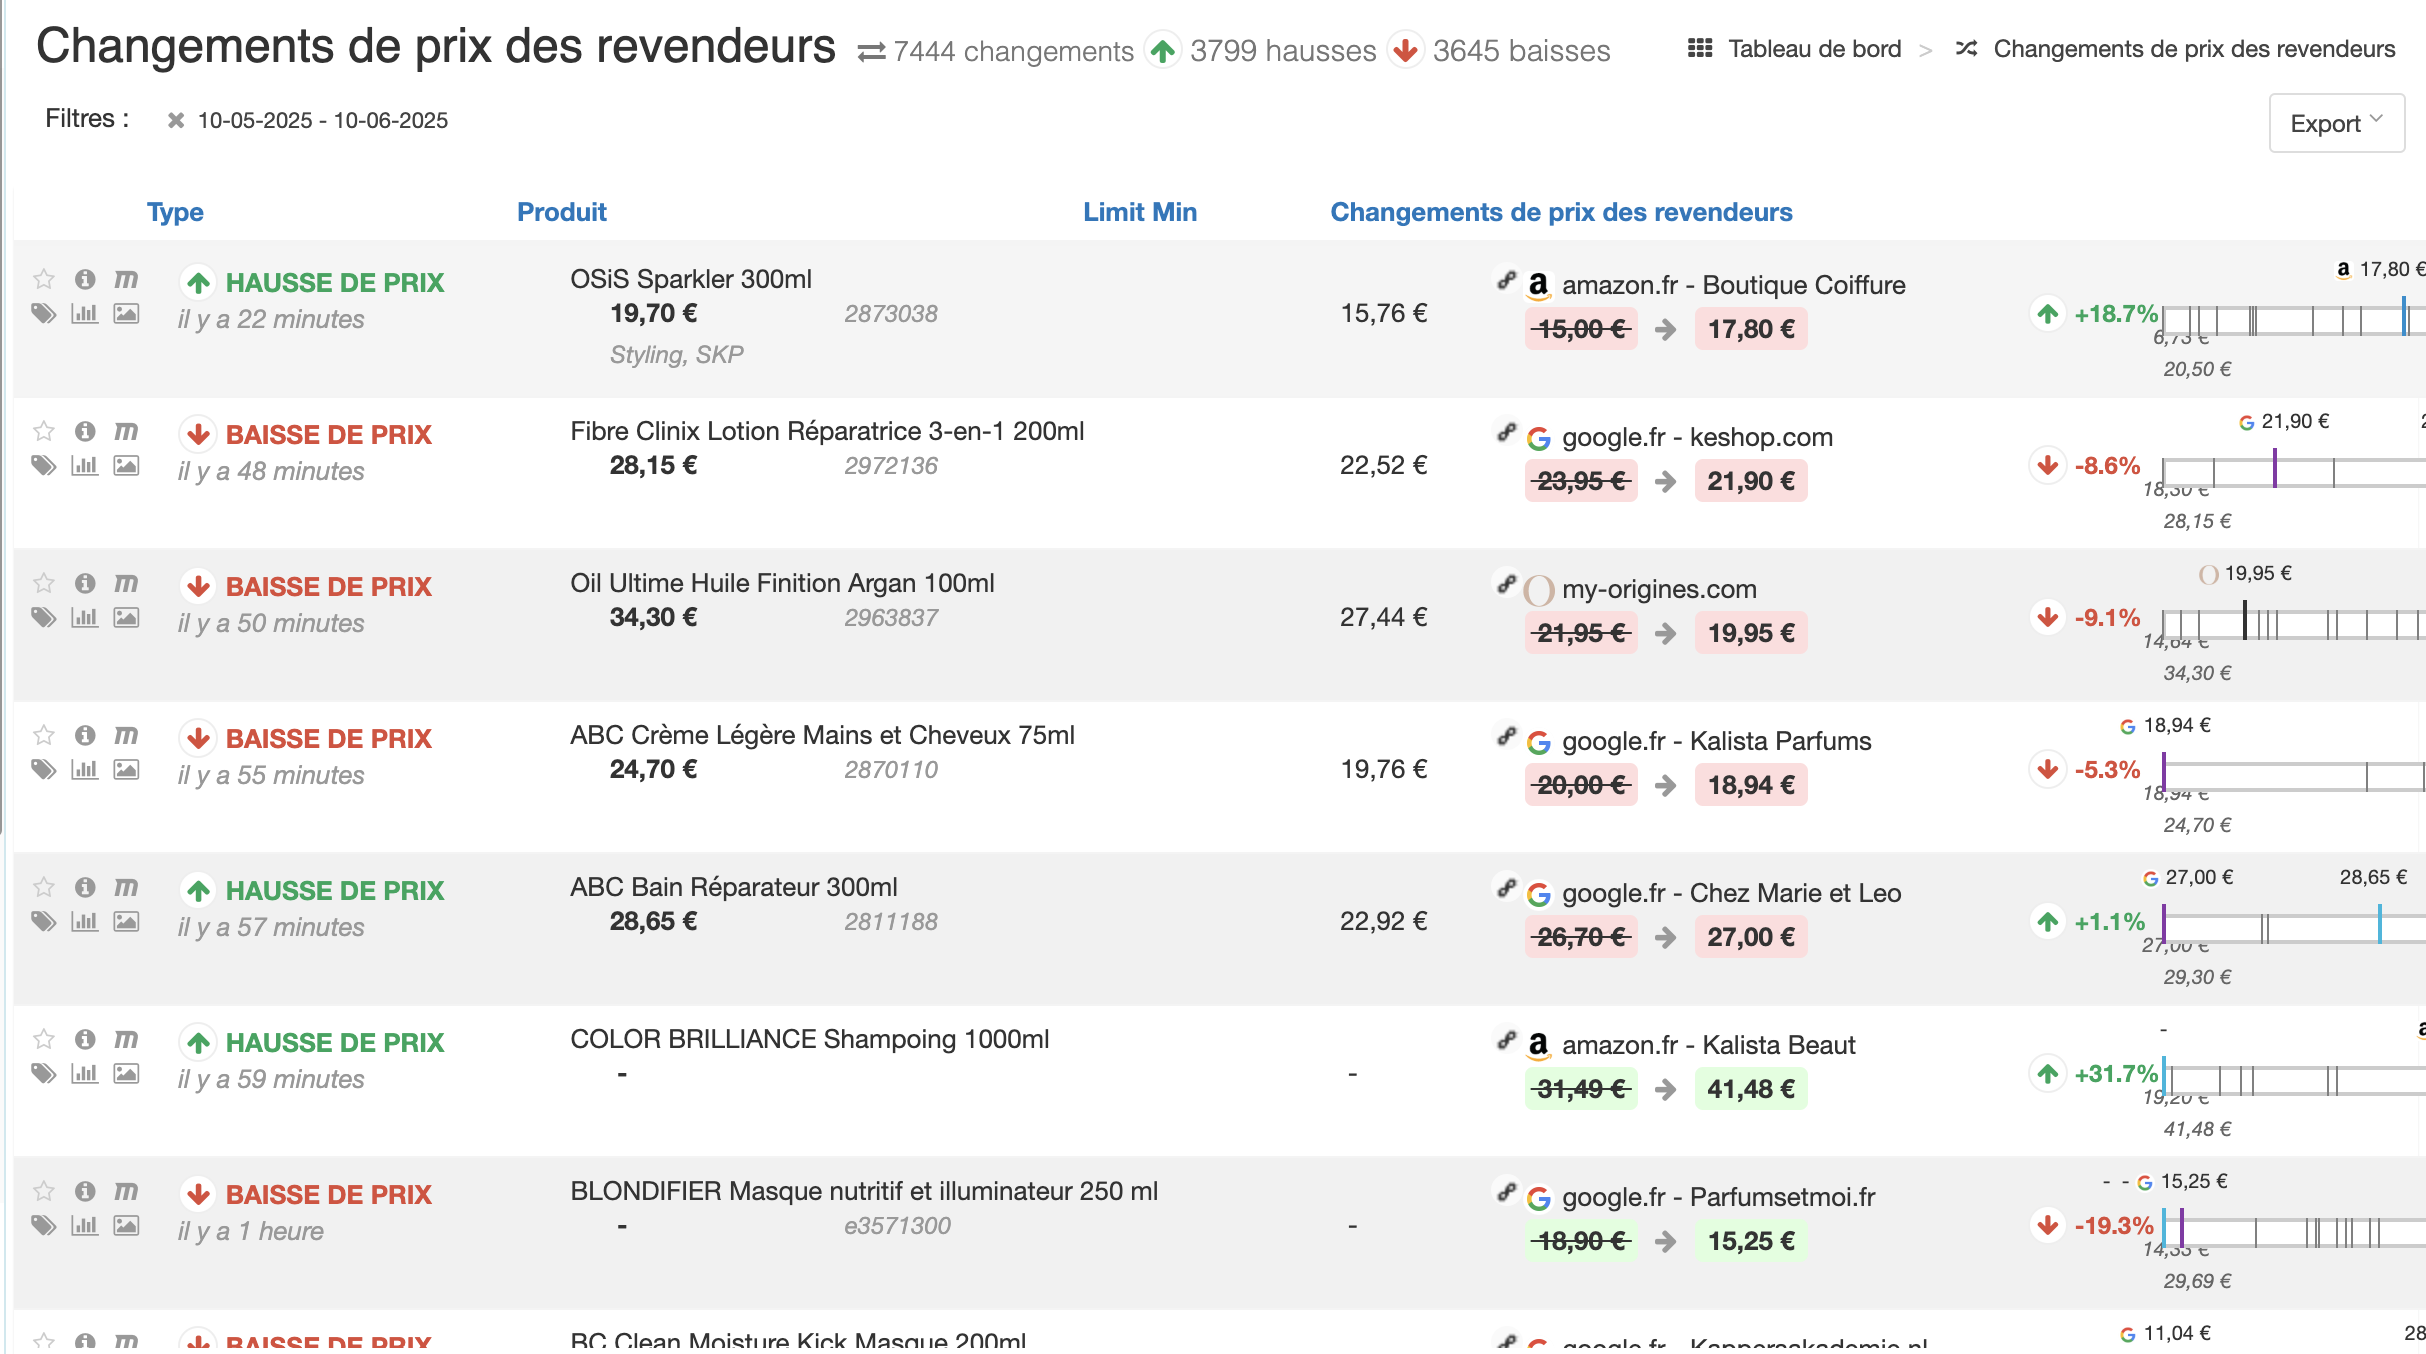Show bar chart for ABC Crème Légère
The height and width of the screenshot is (1354, 2426).
85,770
